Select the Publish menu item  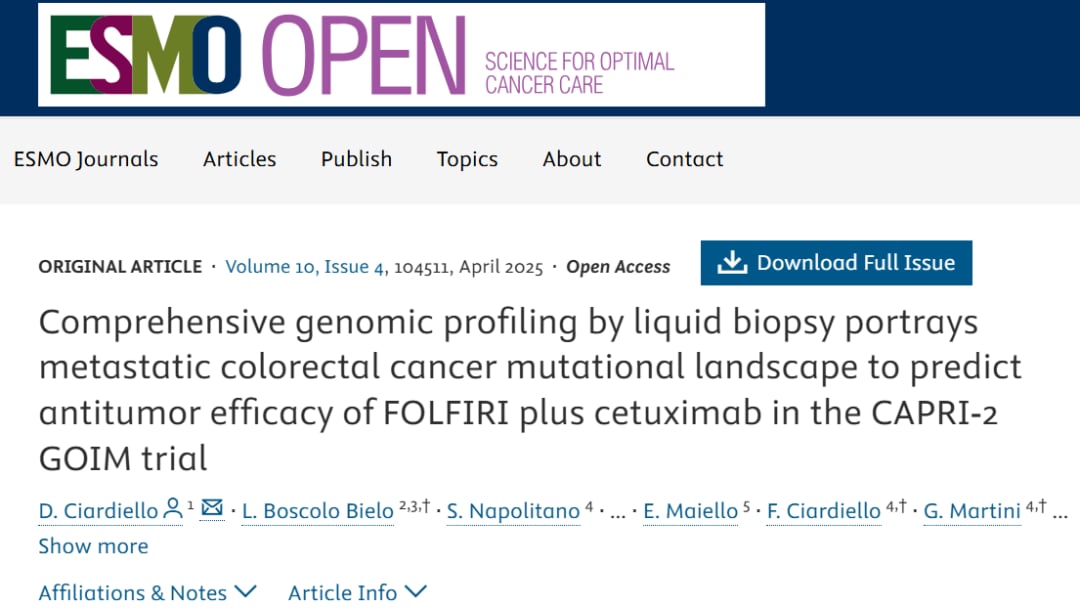356,159
